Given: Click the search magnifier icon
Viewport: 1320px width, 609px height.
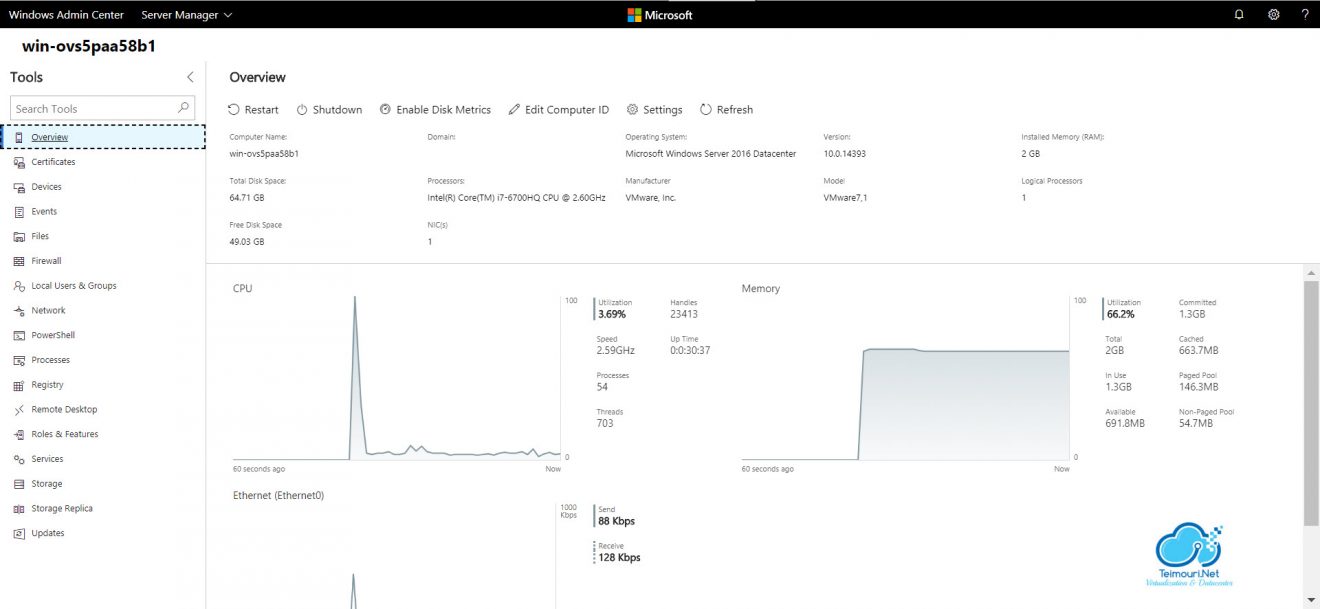Looking at the screenshot, I should tap(183, 108).
